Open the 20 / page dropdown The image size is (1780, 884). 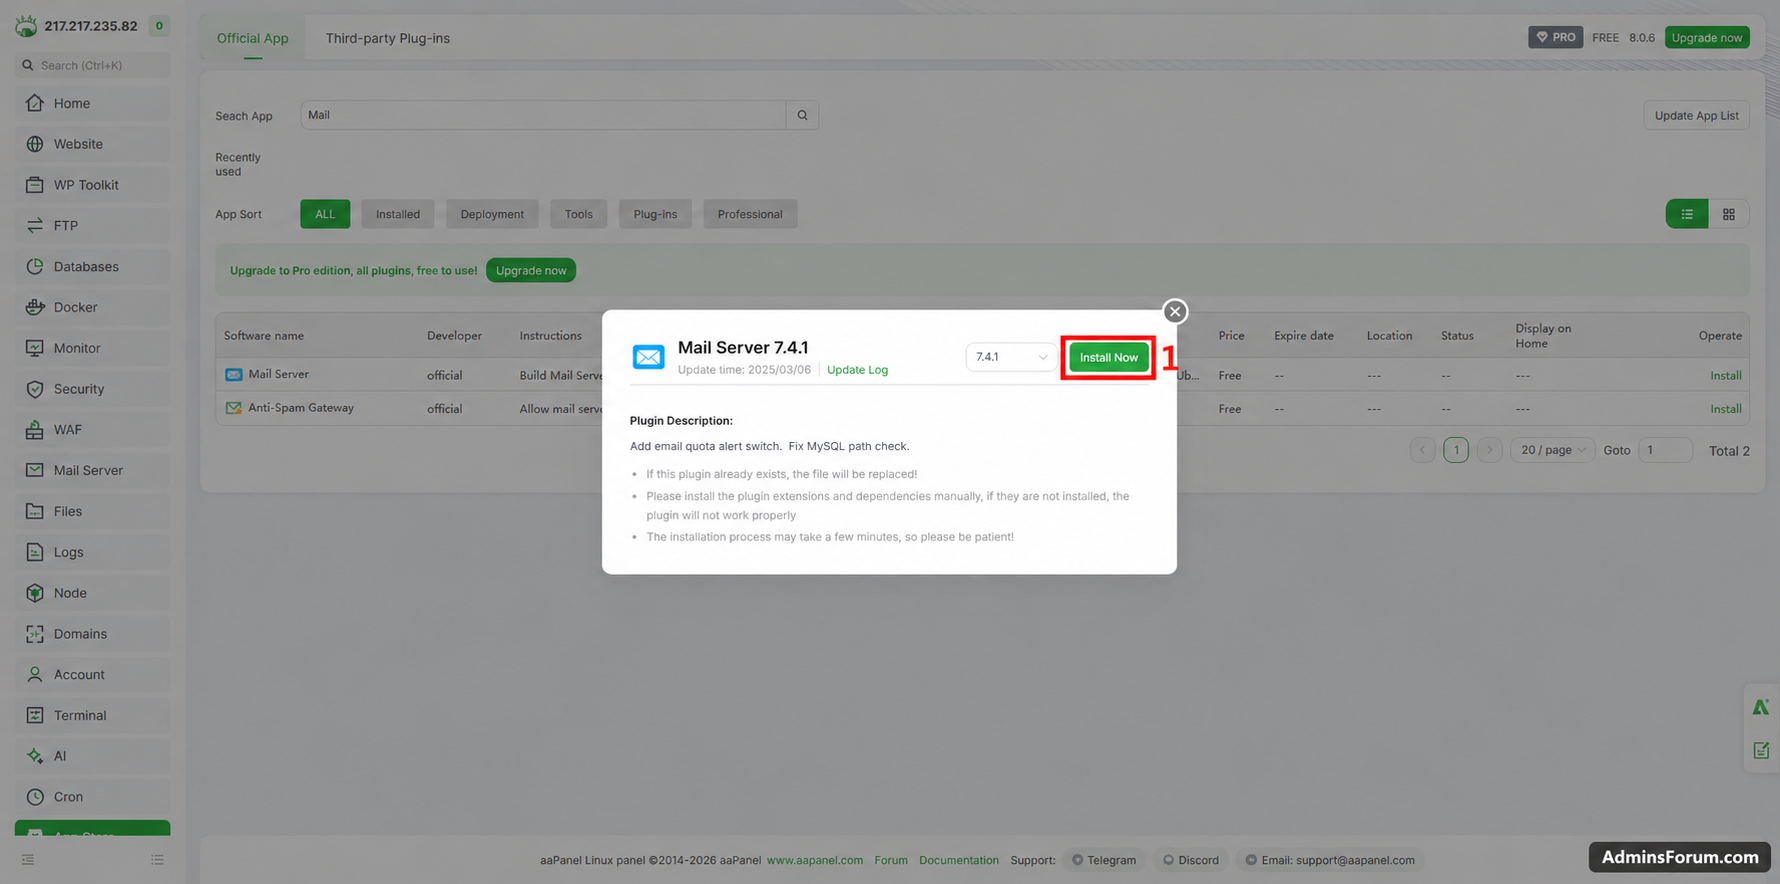point(1552,450)
